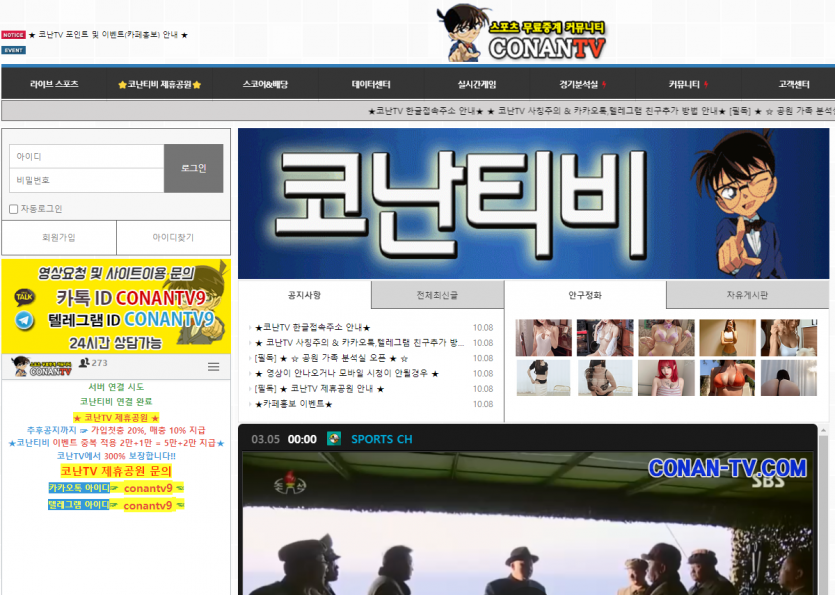Open the 데이터센터 menu item

click(371, 84)
